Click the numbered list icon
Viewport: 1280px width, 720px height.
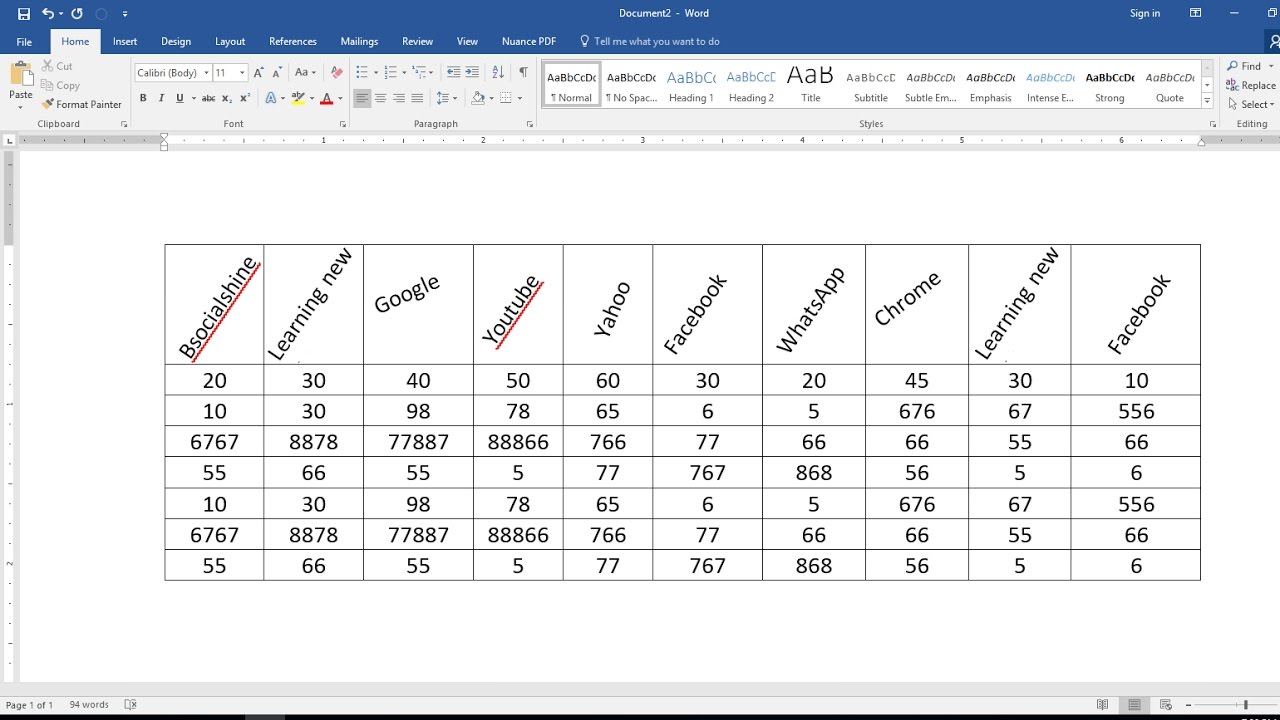click(390, 72)
